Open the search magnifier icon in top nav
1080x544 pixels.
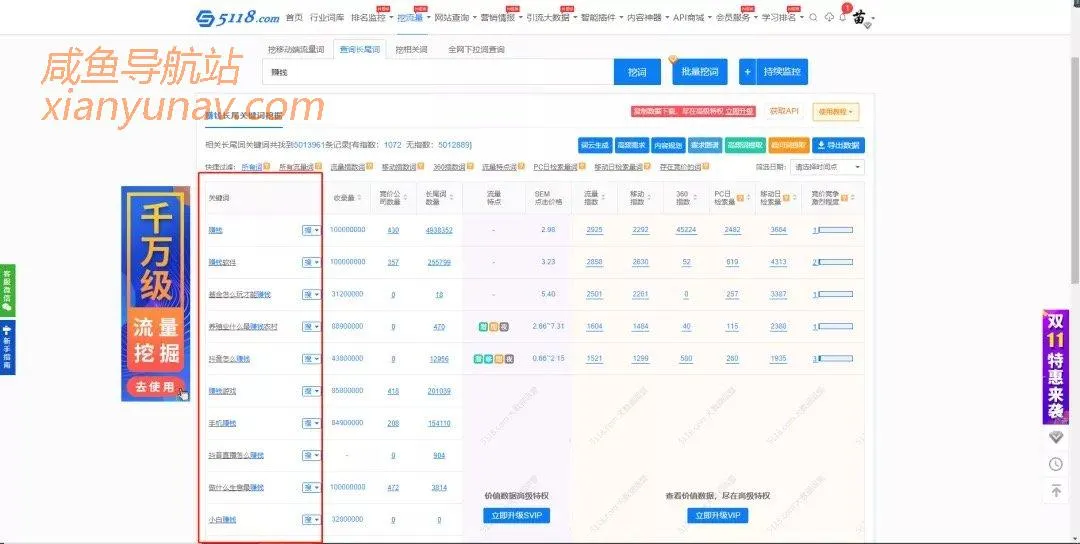[x=813, y=17]
